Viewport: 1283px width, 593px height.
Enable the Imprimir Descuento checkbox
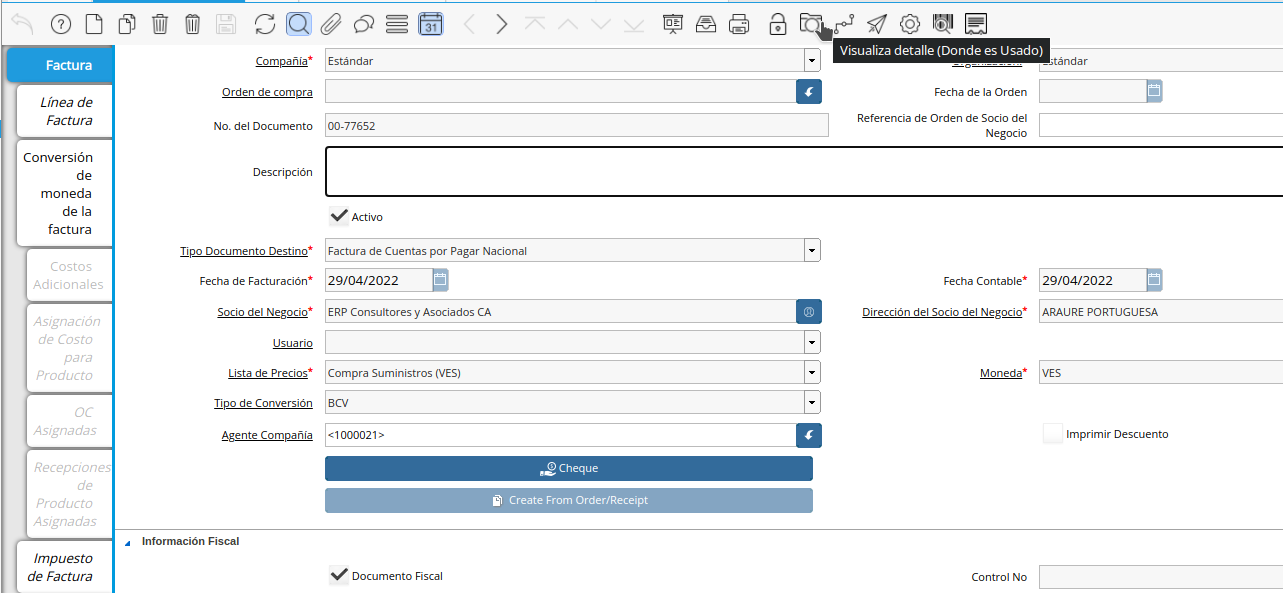coord(1052,433)
